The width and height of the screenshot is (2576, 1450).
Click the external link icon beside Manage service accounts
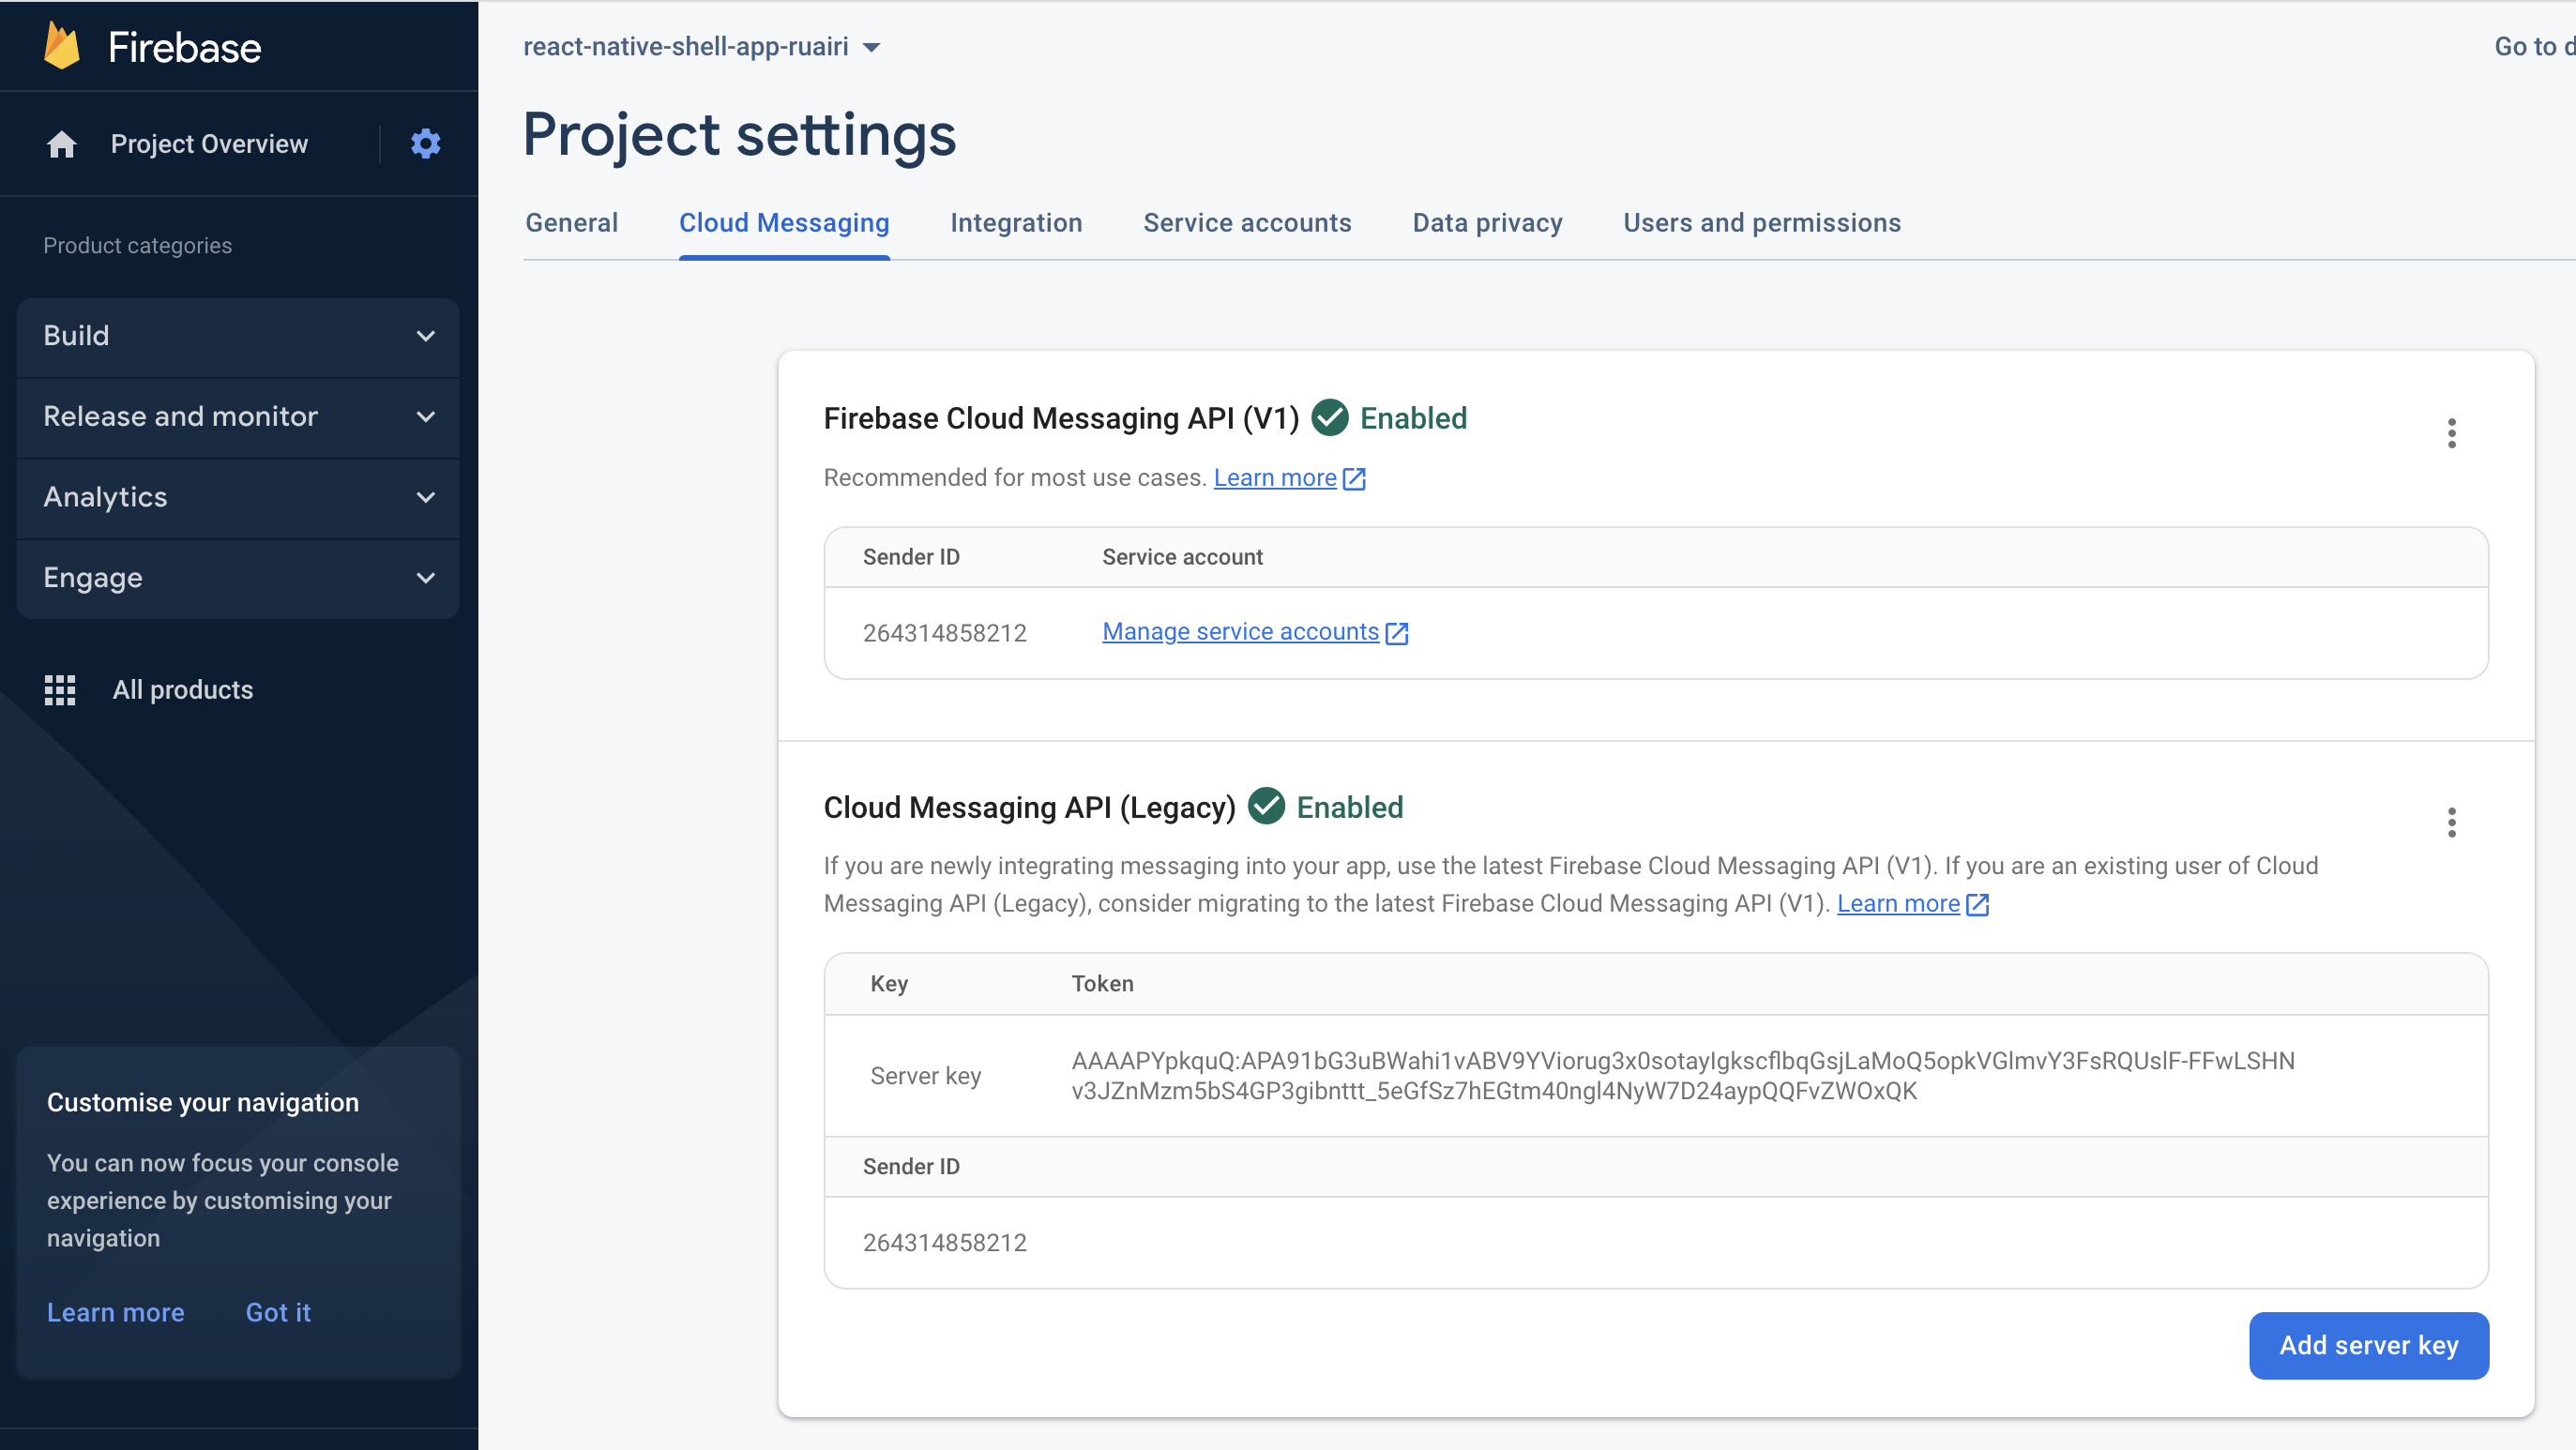click(1397, 633)
